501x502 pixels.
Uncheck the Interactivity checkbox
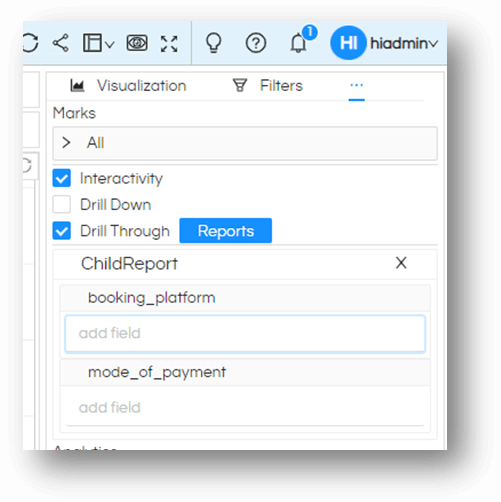(x=62, y=178)
